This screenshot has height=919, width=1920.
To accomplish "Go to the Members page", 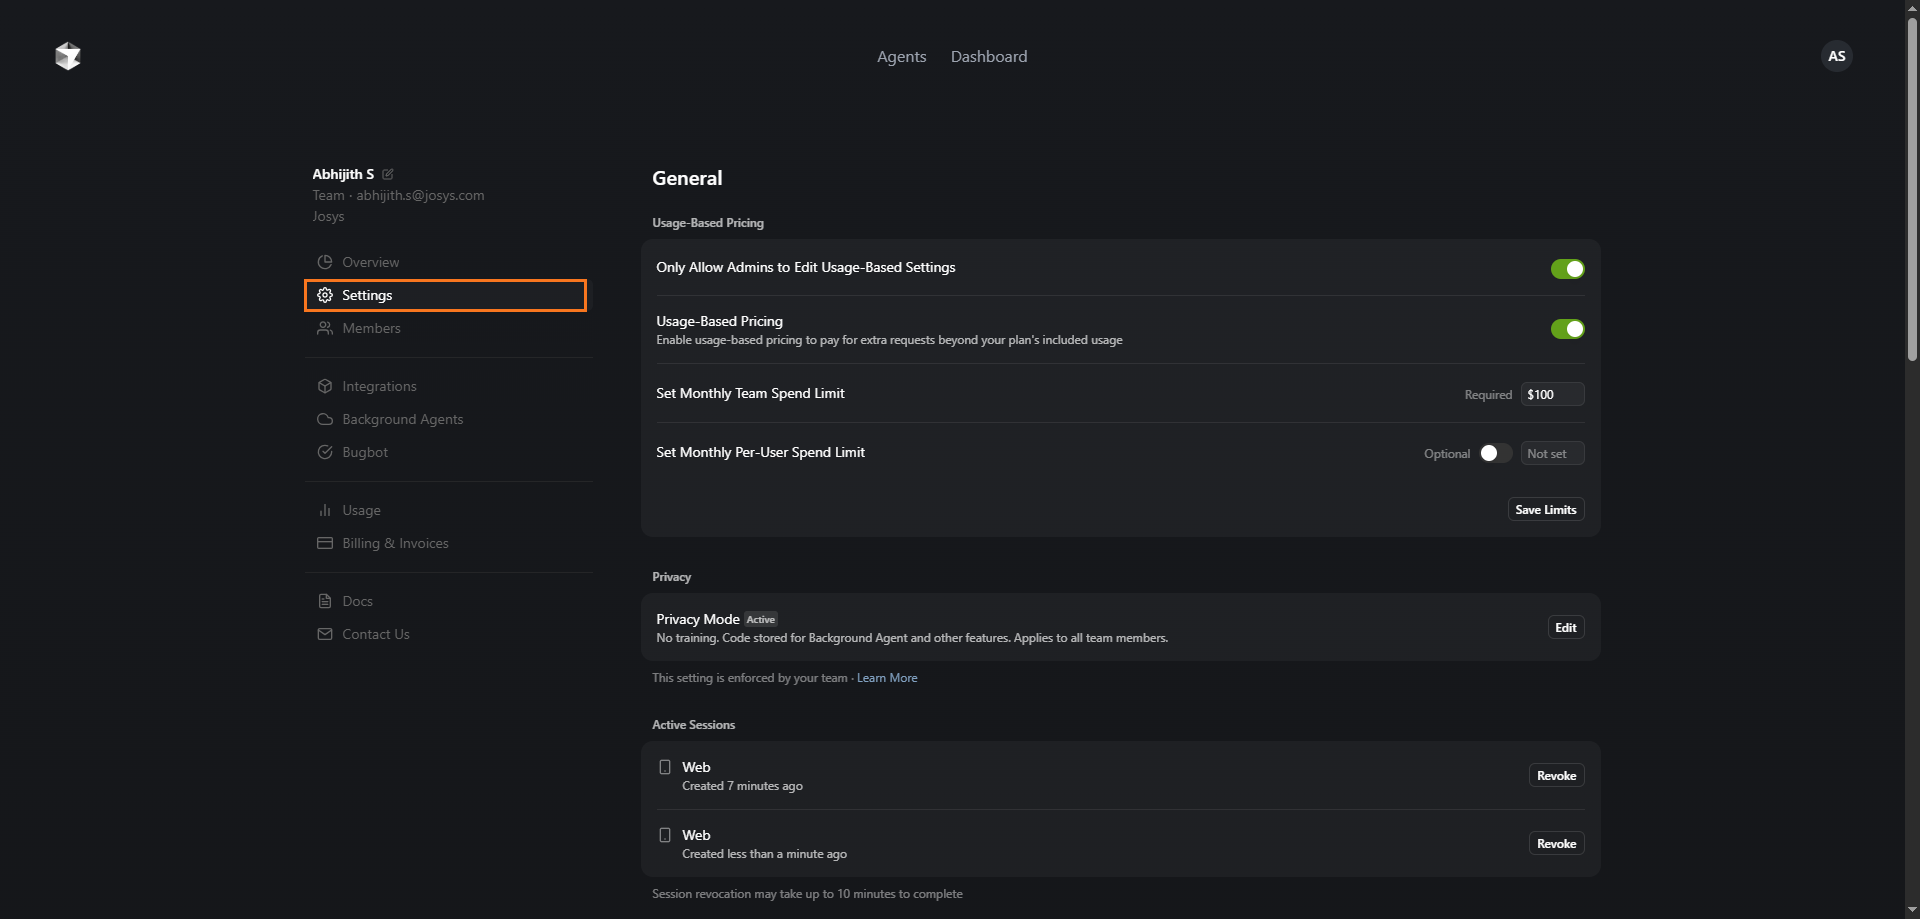I will (x=371, y=328).
